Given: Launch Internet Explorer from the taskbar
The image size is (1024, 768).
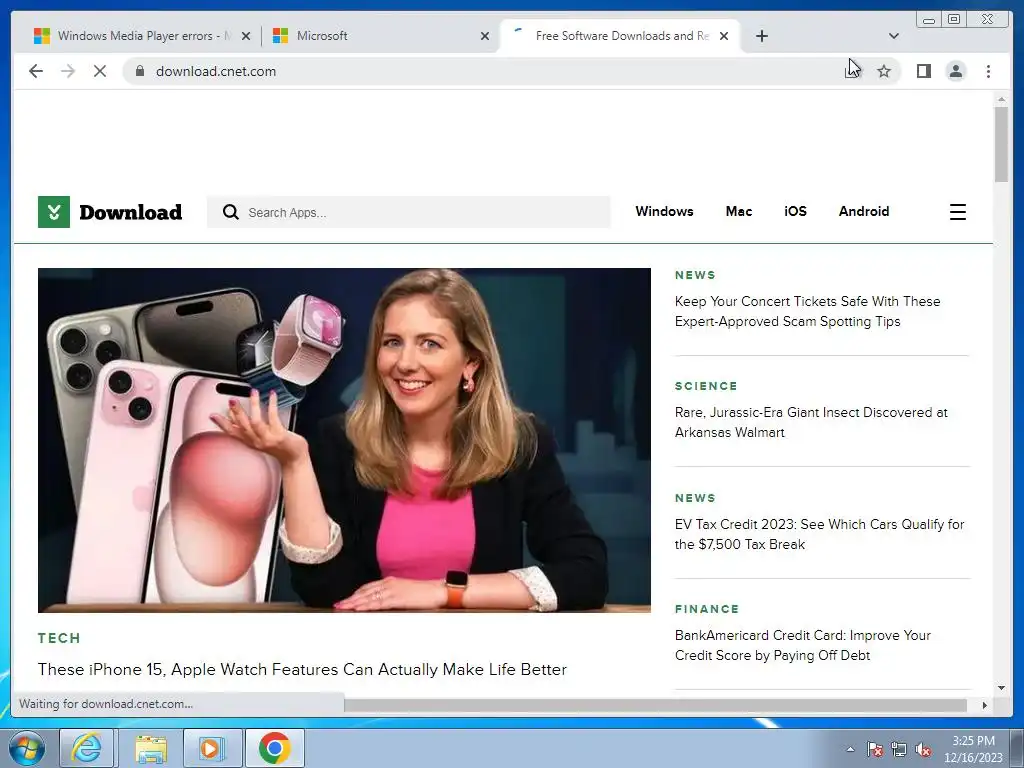Looking at the screenshot, I should click(x=87, y=748).
